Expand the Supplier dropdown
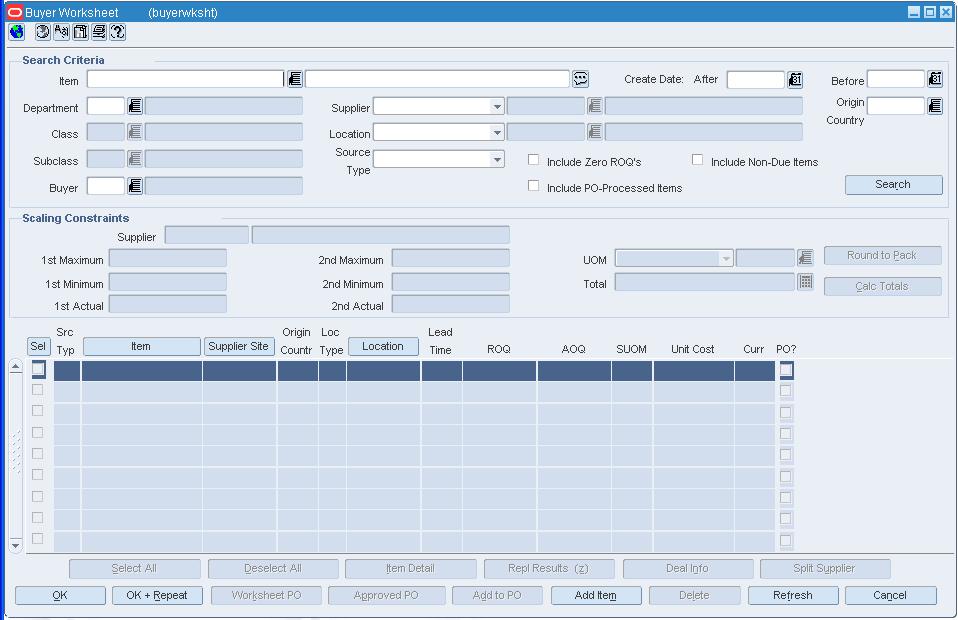The width and height of the screenshot is (958, 620). click(x=497, y=107)
